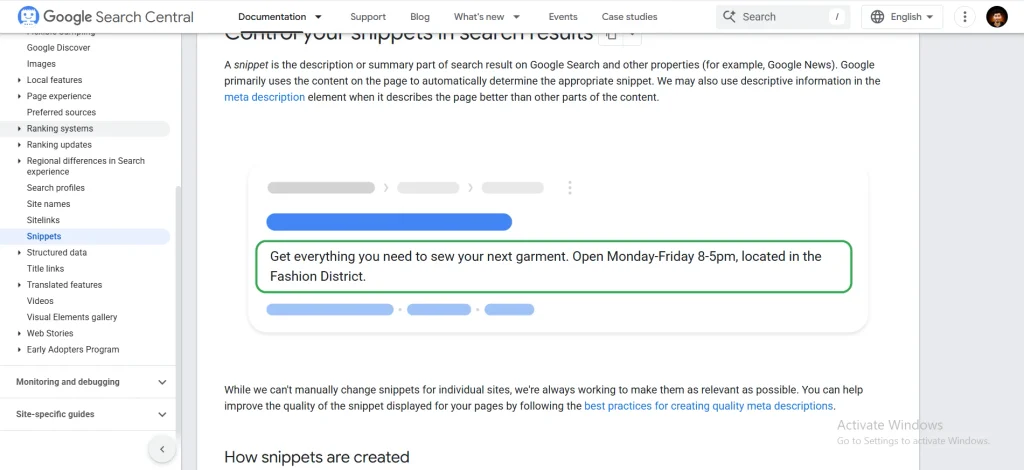This screenshot has width=1024, height=470.
Task: Open Images sidebar page
Action: 41,64
